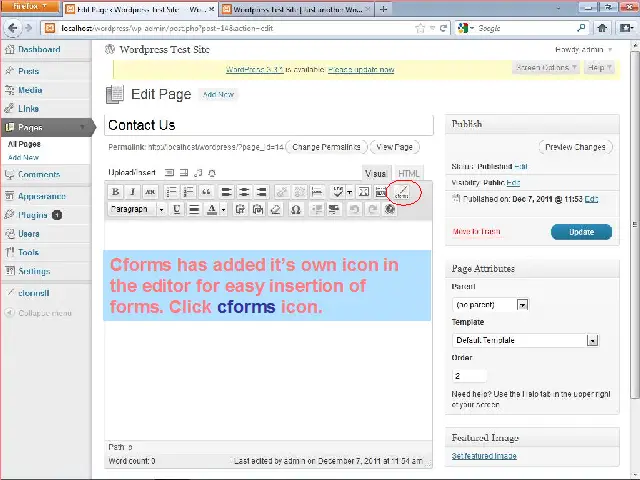This screenshot has height=480, width=640.
Task: Align text left in editor
Action: (226, 191)
